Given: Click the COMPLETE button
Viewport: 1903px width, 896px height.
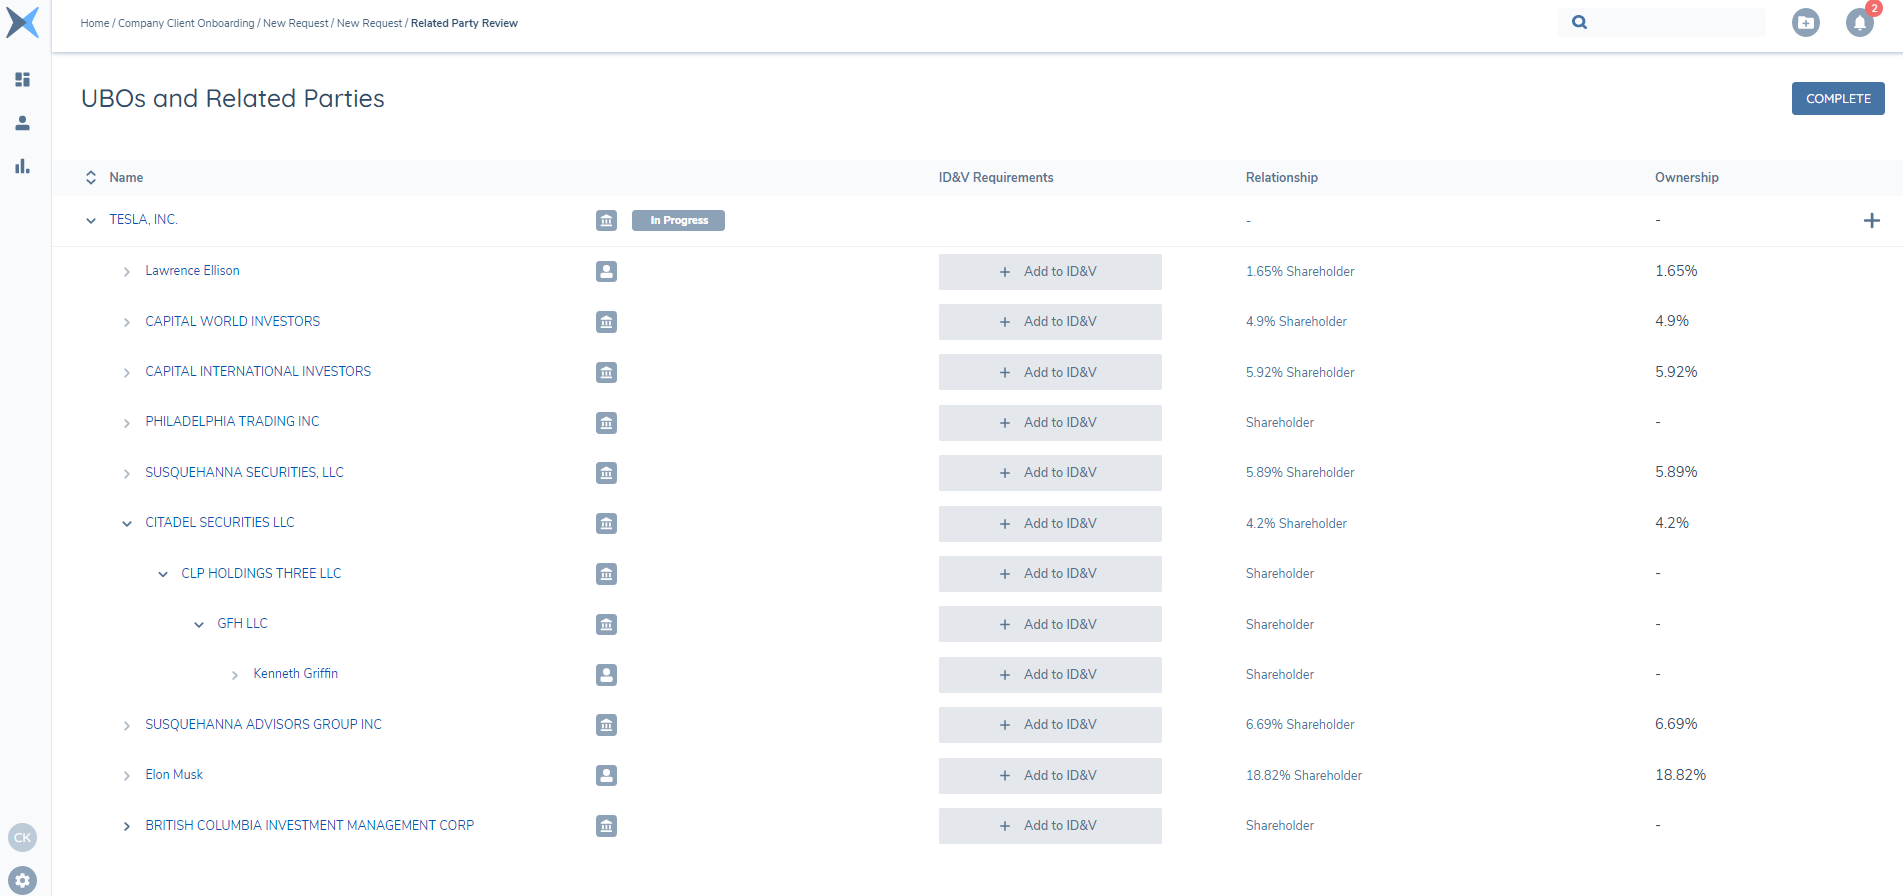Looking at the screenshot, I should [x=1837, y=99].
